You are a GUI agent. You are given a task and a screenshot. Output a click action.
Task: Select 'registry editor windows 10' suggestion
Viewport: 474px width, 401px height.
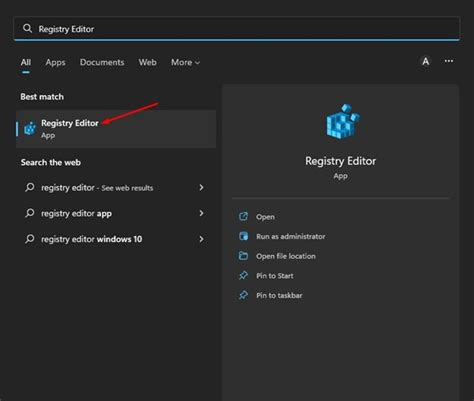pyautogui.click(x=116, y=239)
